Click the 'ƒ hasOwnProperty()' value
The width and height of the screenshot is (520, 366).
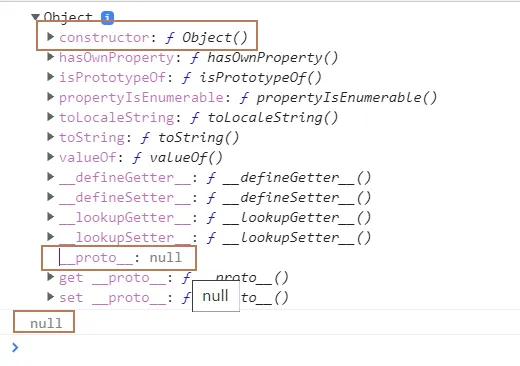pos(264,58)
